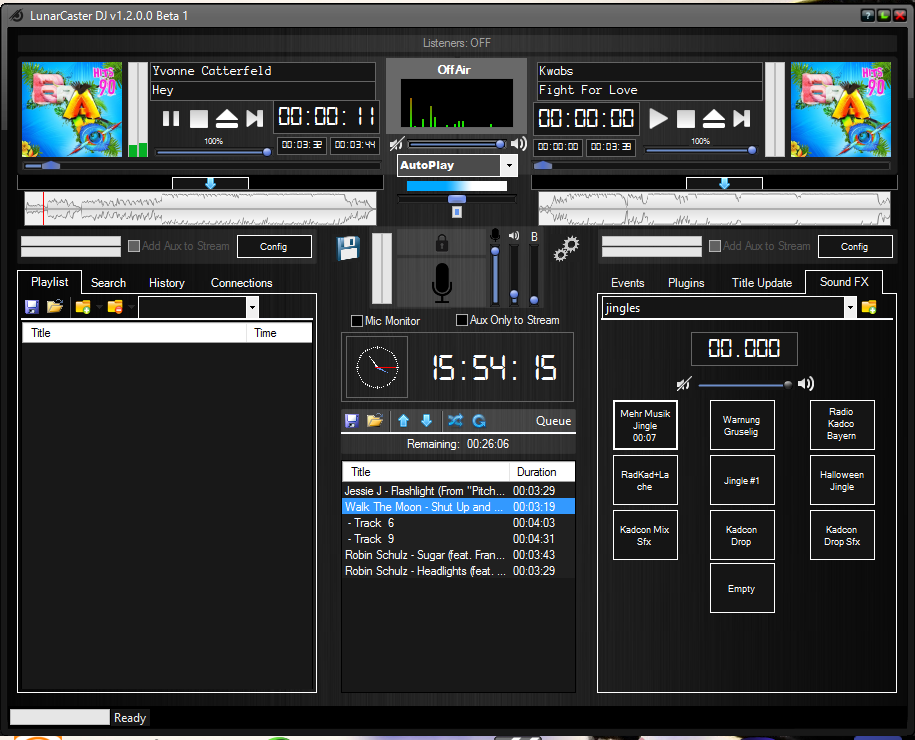Open the Playlist tab's selection dropdown
The height and width of the screenshot is (740, 915).
pos(252,307)
